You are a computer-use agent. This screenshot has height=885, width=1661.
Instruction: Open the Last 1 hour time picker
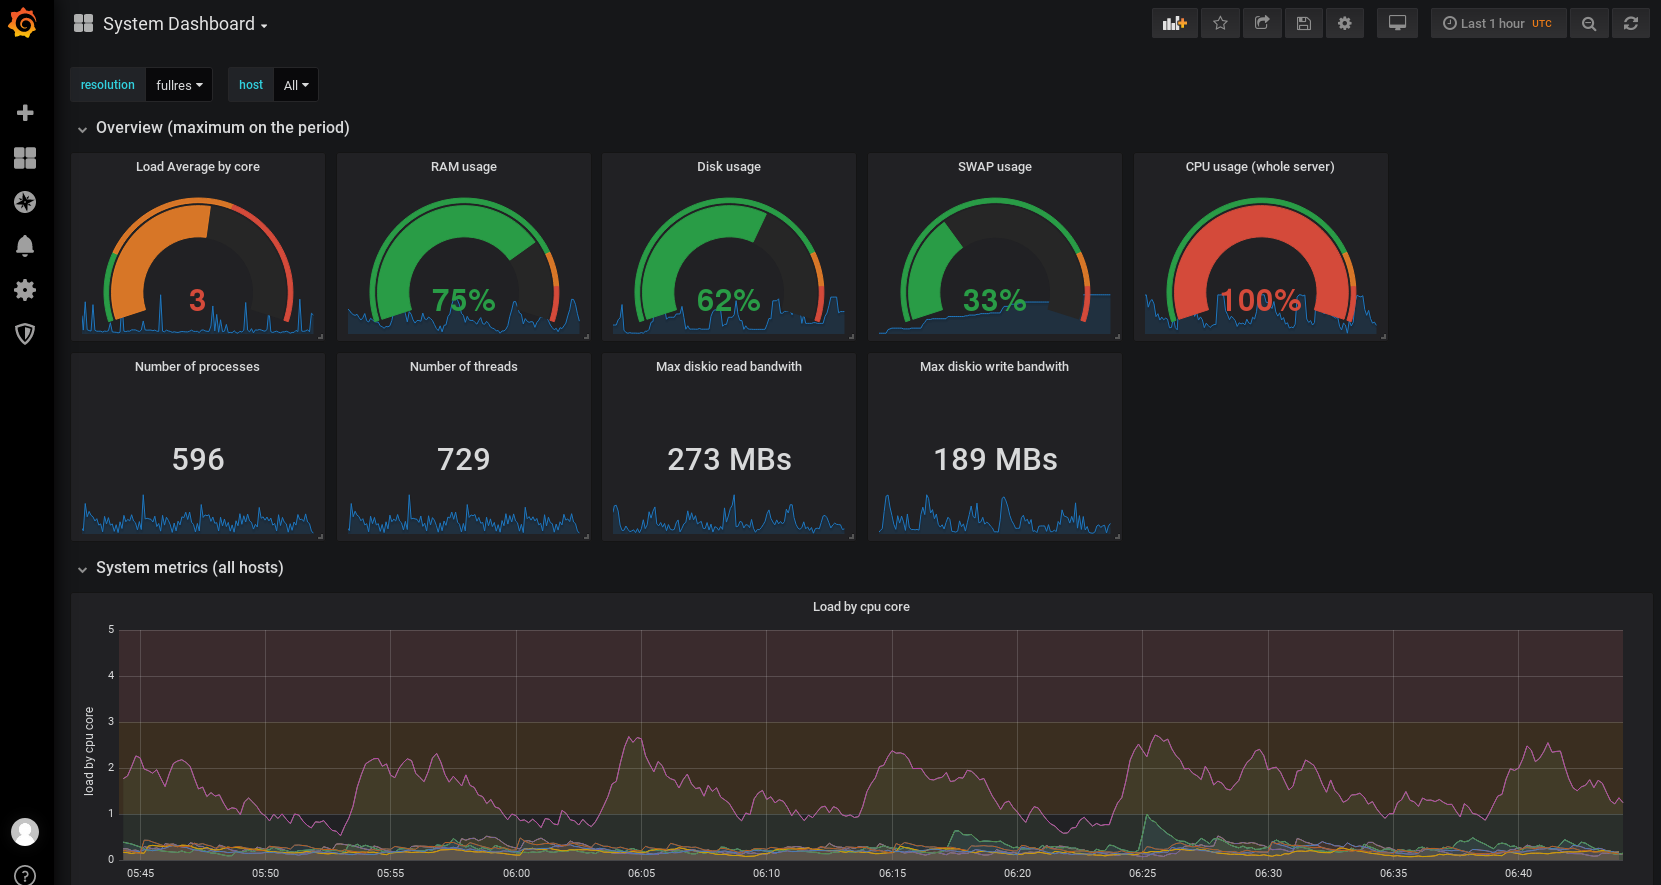point(1498,23)
